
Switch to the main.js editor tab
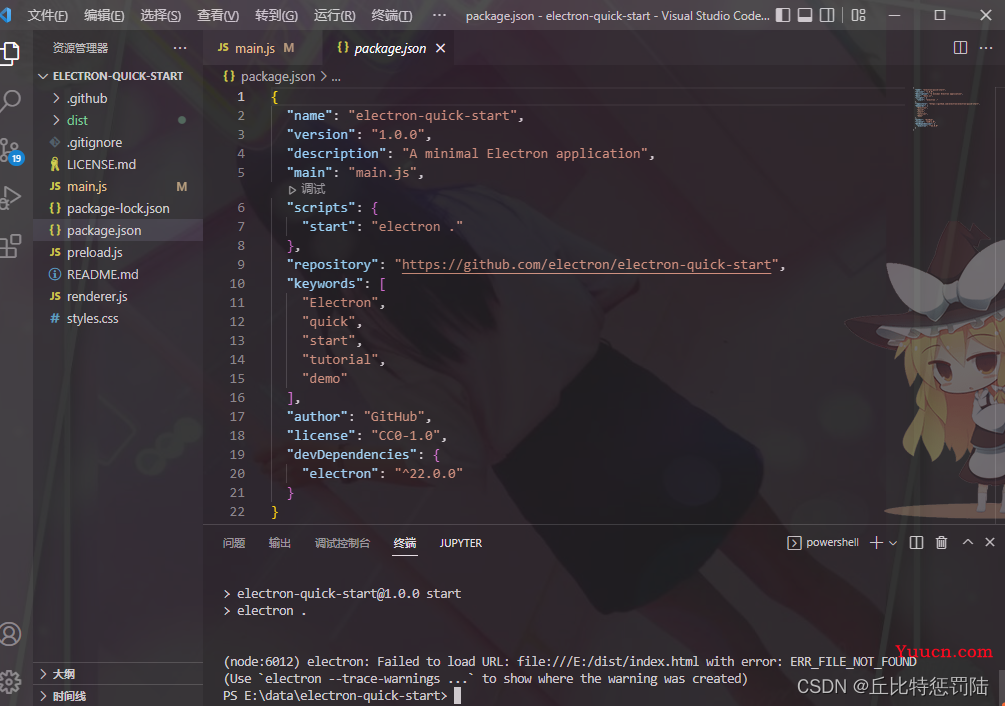click(x=256, y=48)
